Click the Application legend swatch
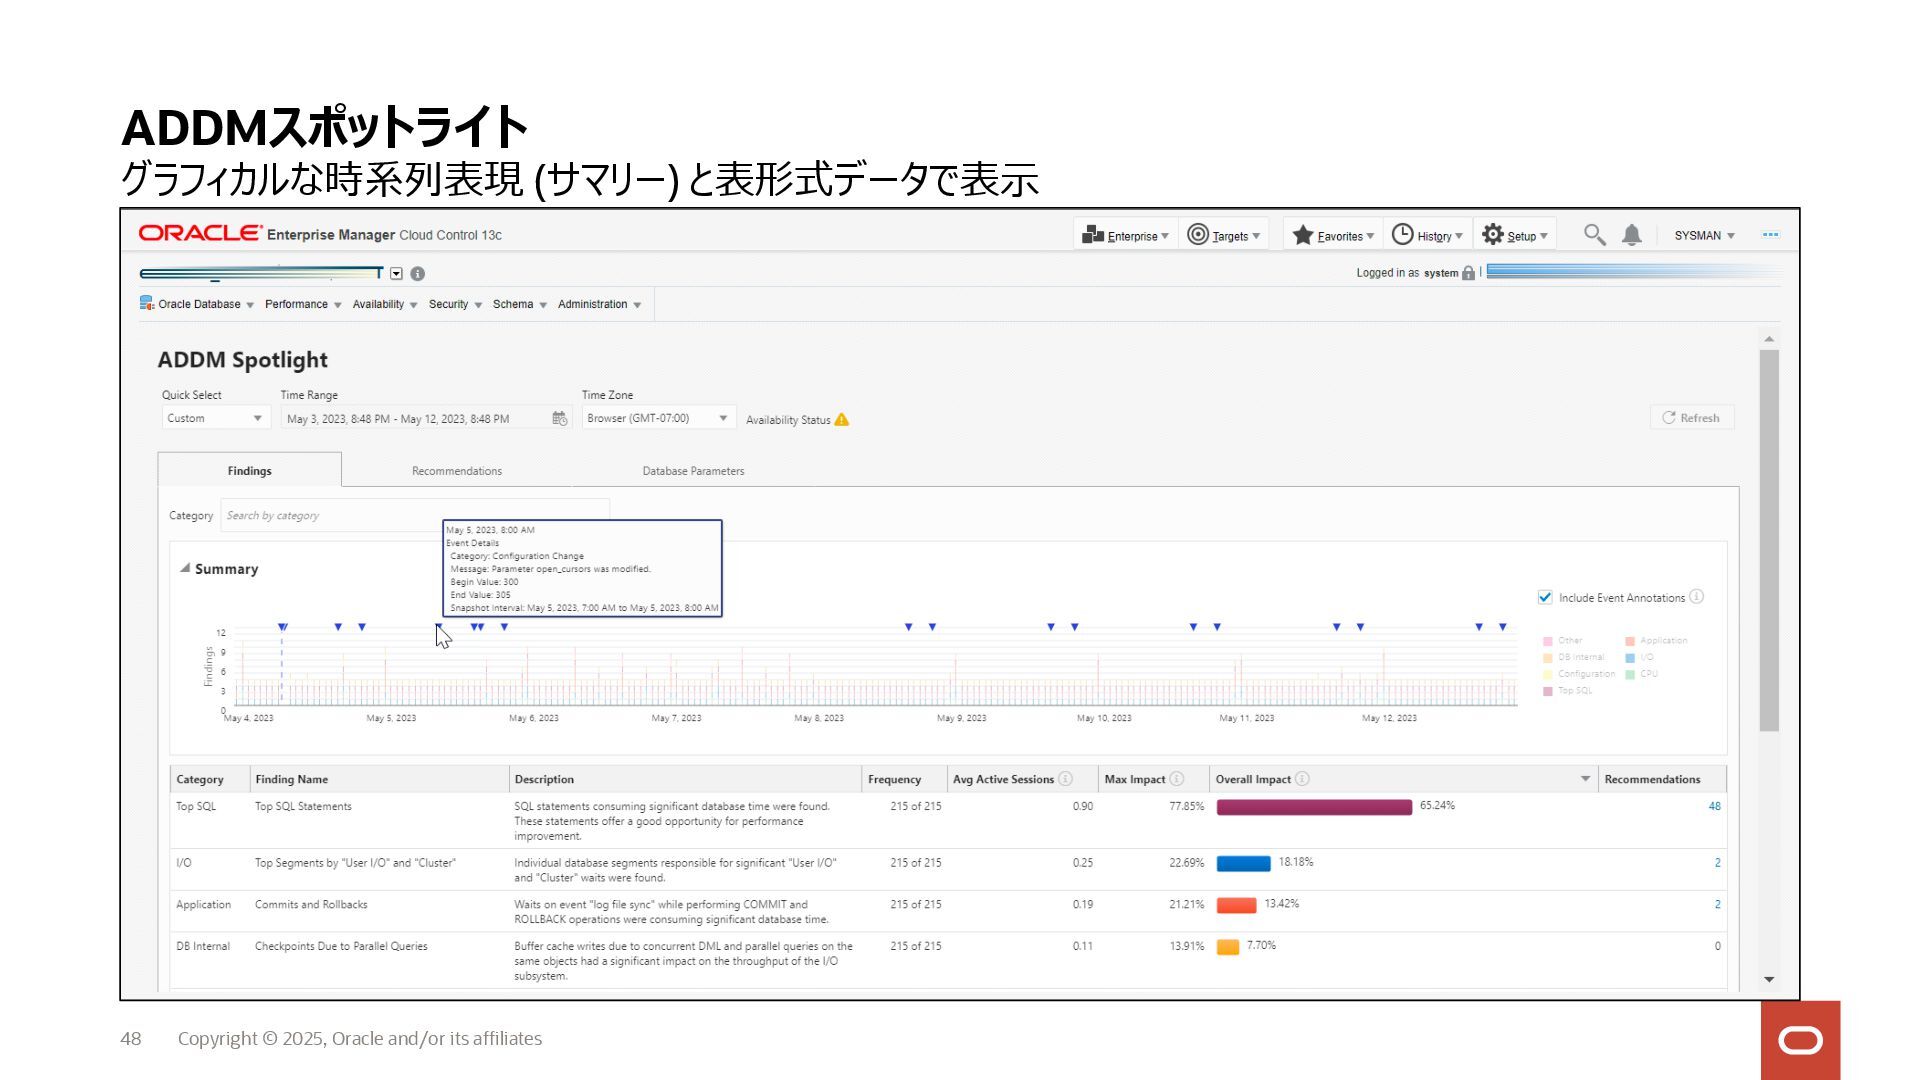1920x1080 pixels. point(1630,641)
